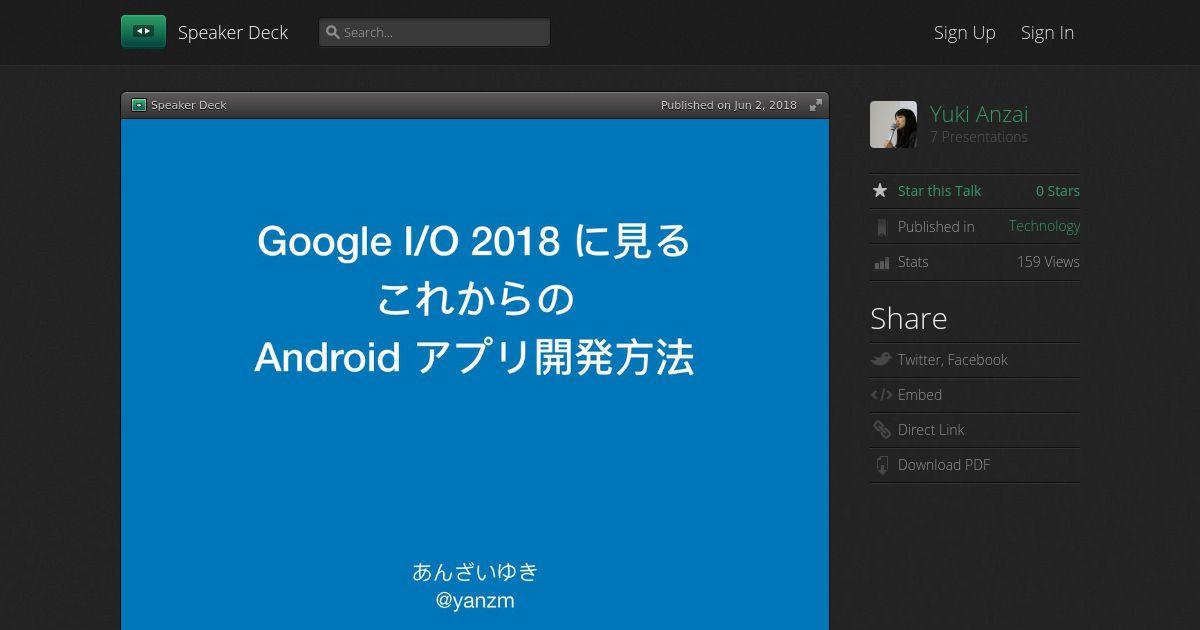Click the 7 Presentations text
The height and width of the screenshot is (630, 1200).
[x=979, y=137]
